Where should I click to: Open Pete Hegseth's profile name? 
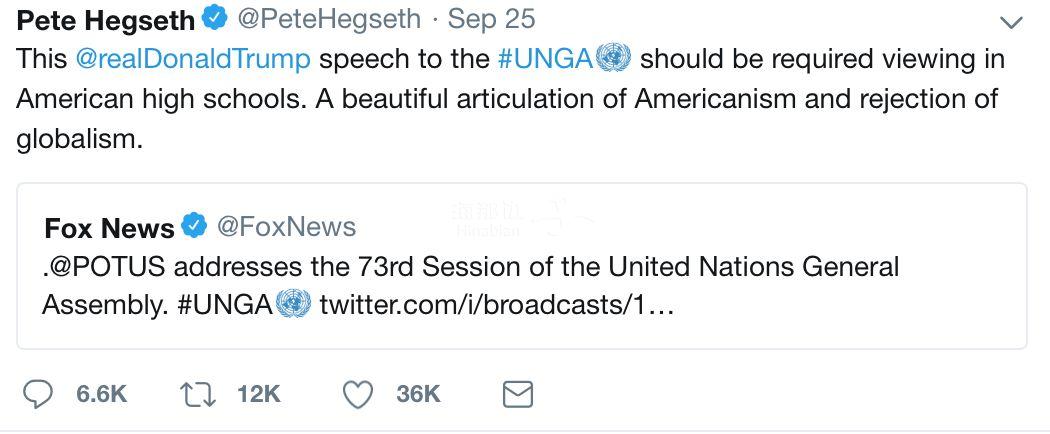[x=105, y=20]
